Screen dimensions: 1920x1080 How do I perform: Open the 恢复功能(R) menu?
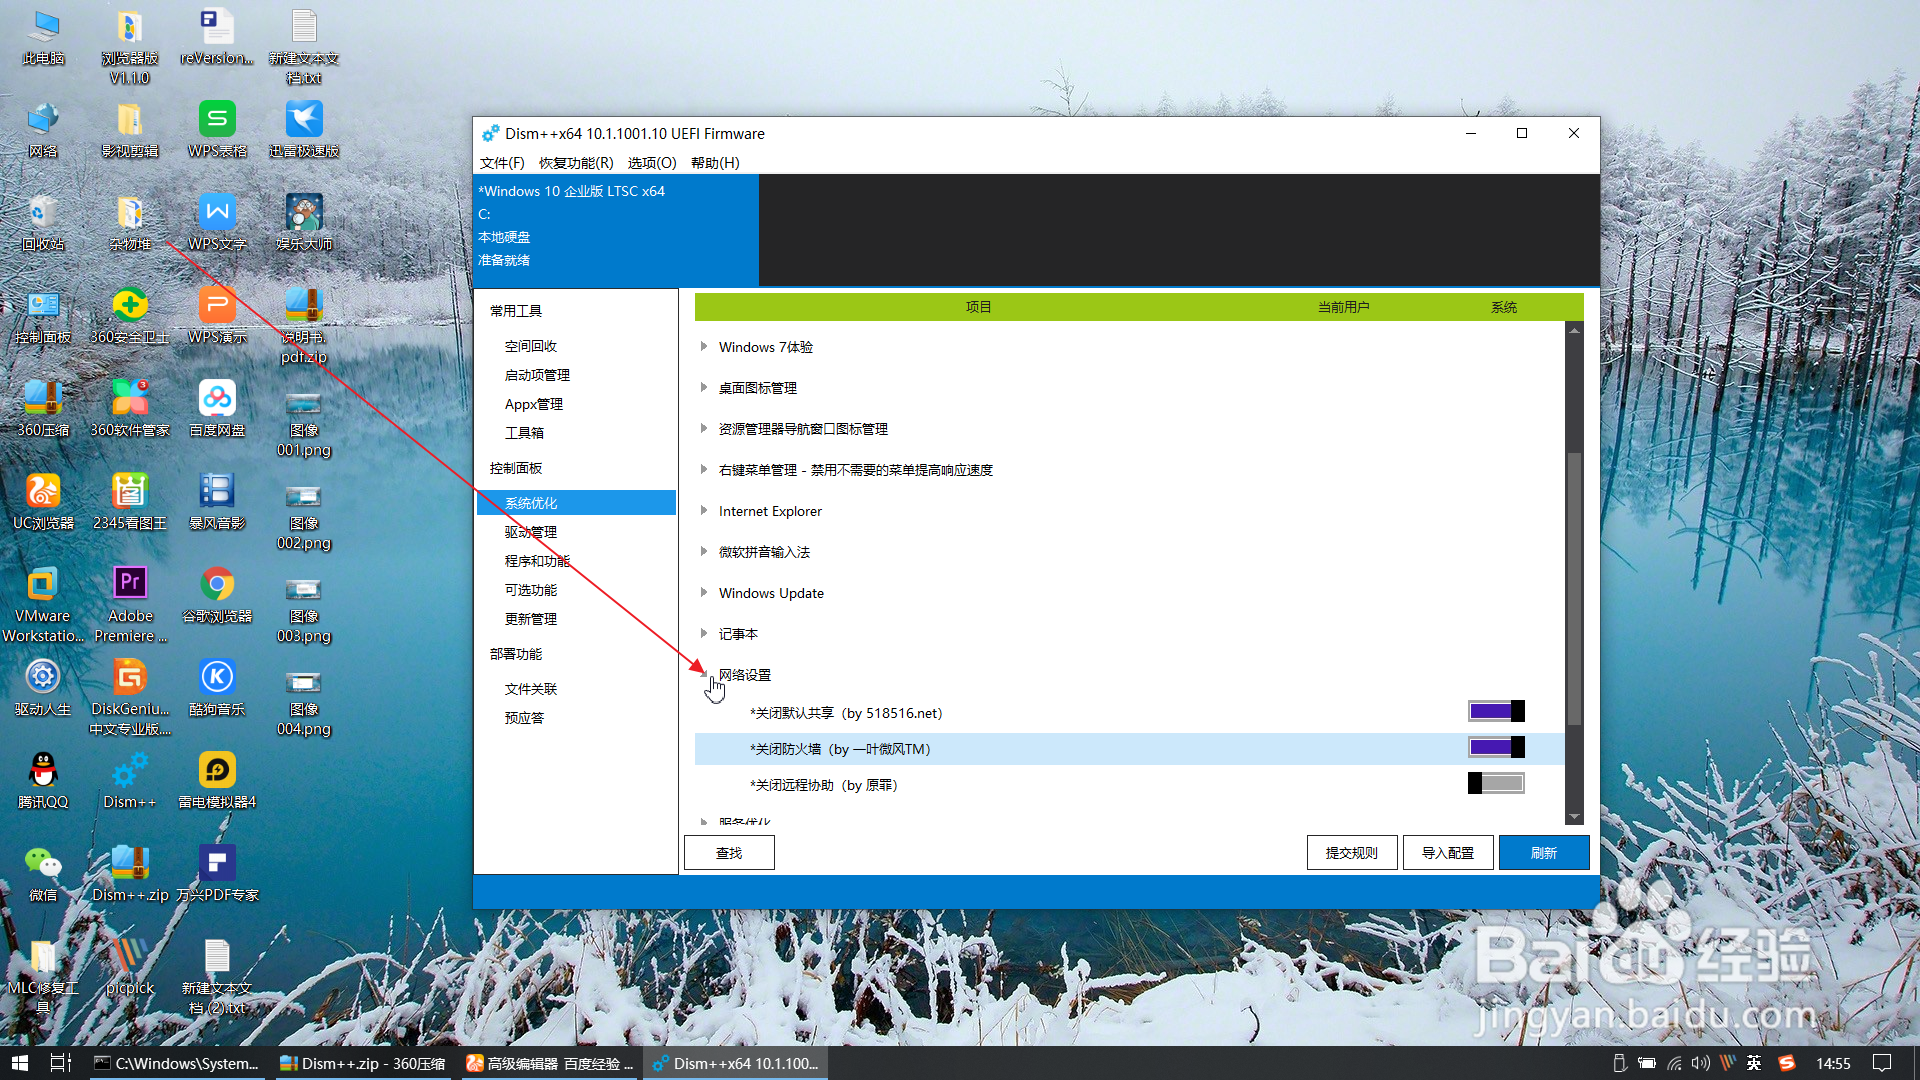tap(576, 163)
